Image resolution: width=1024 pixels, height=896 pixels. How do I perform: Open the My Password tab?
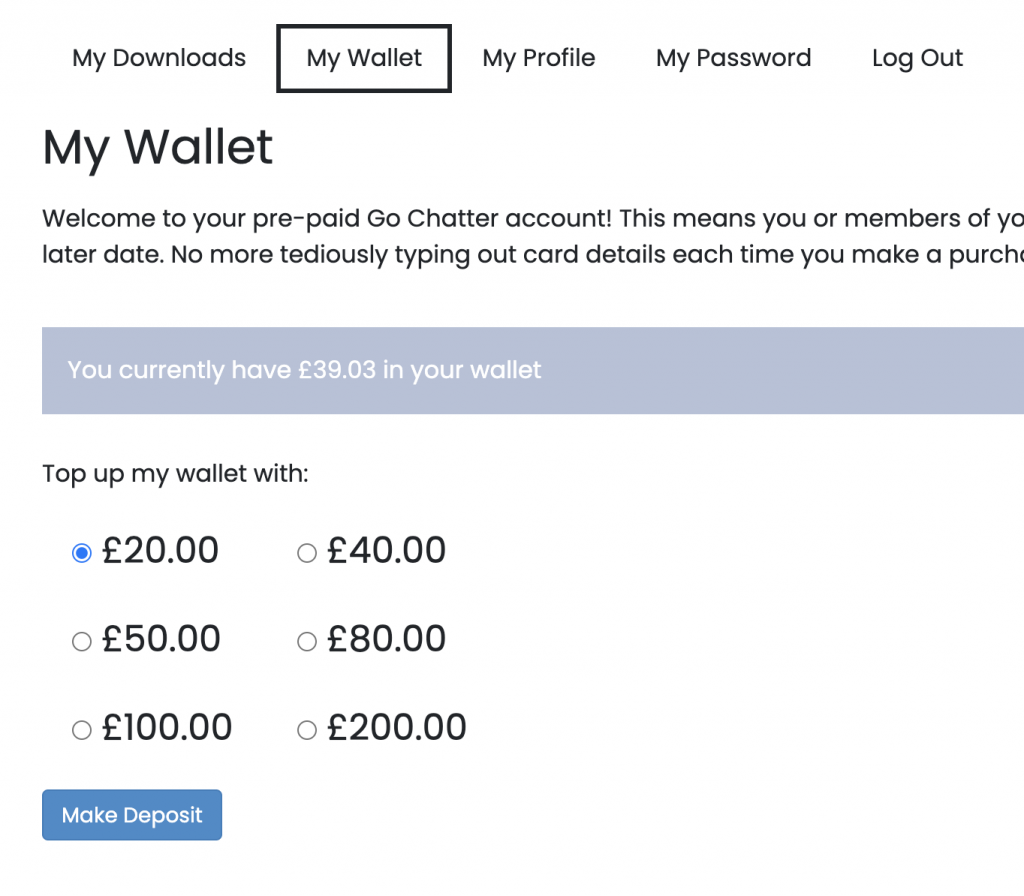[733, 58]
